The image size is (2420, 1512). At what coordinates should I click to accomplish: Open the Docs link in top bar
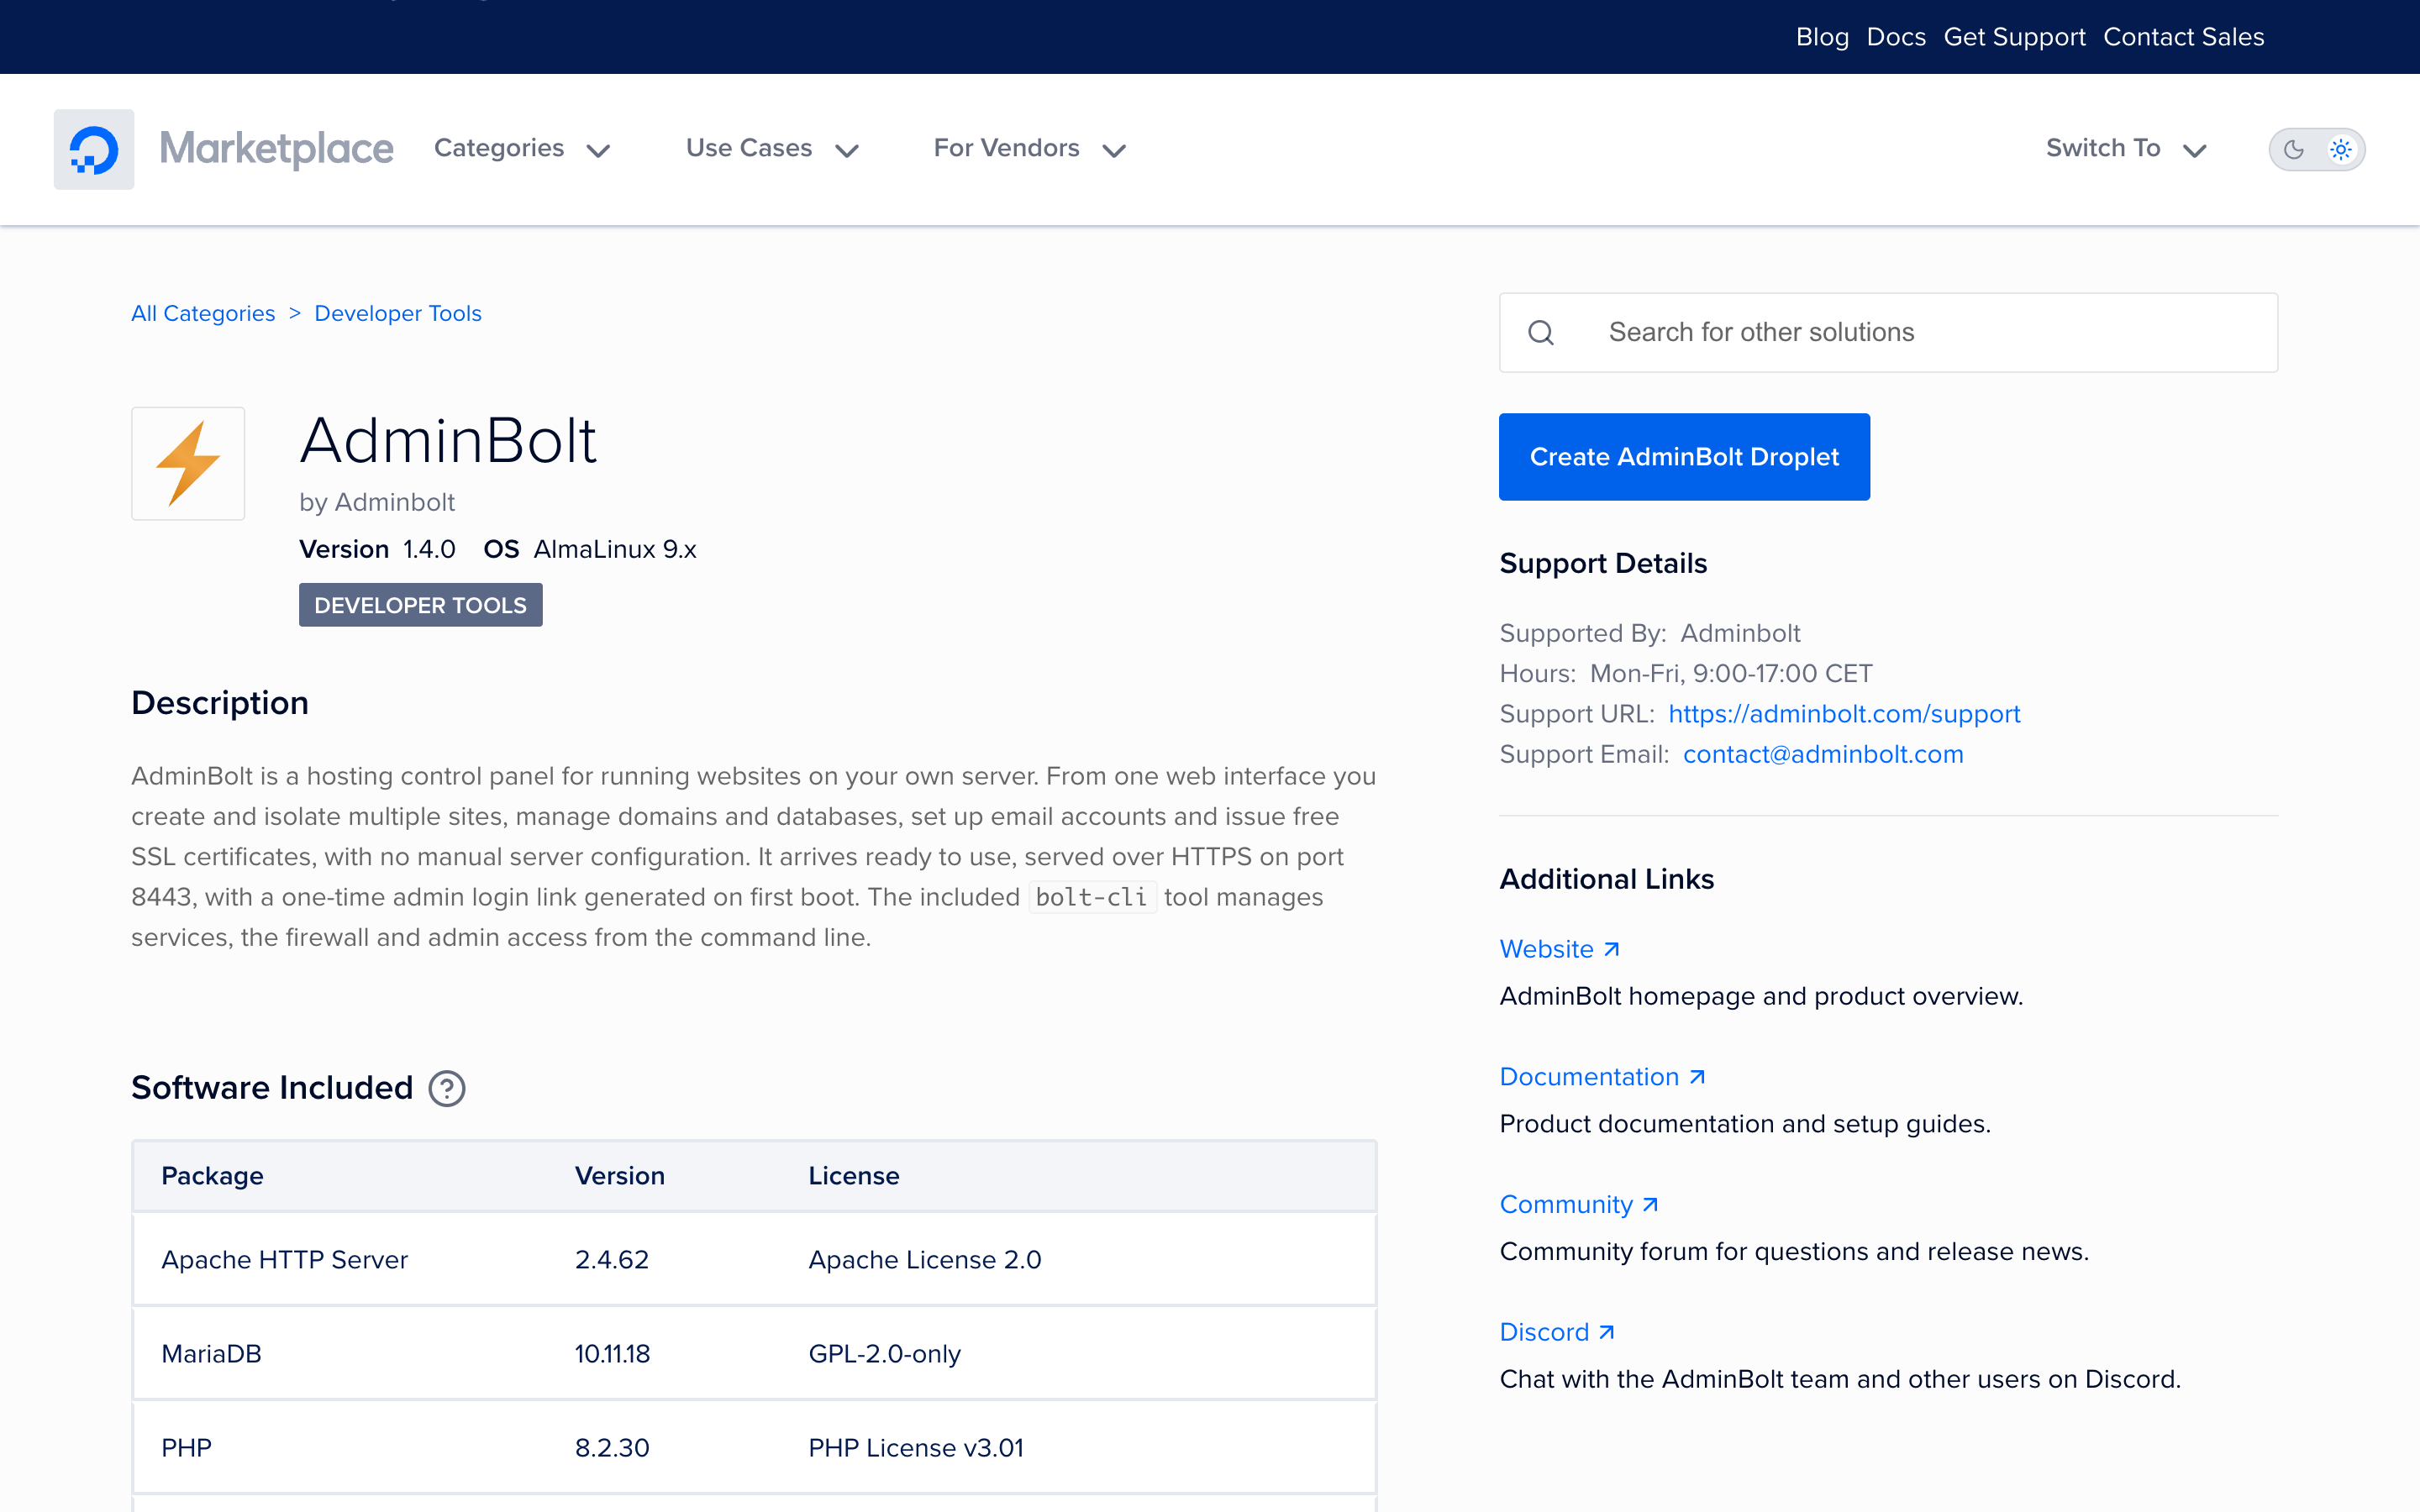pyautogui.click(x=1896, y=37)
